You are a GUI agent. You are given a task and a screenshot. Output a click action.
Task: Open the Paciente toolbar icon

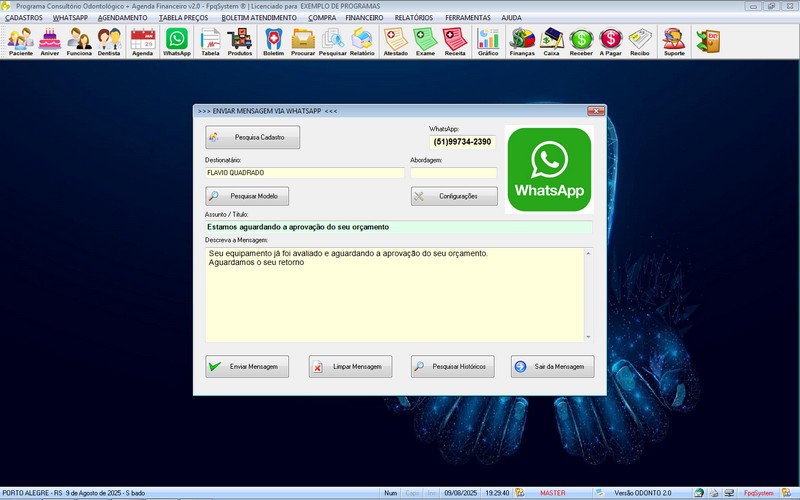click(x=21, y=41)
